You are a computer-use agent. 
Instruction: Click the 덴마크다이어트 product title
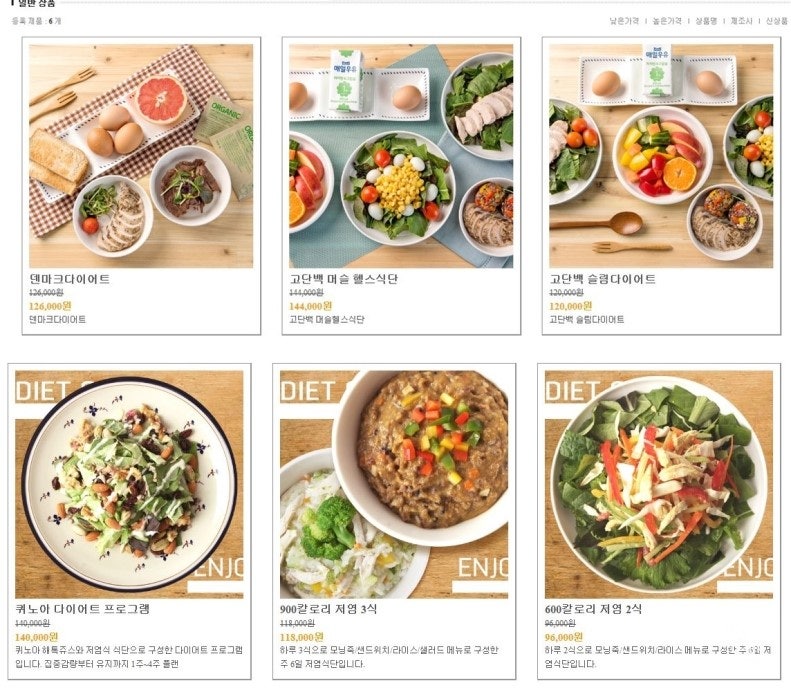pos(70,279)
